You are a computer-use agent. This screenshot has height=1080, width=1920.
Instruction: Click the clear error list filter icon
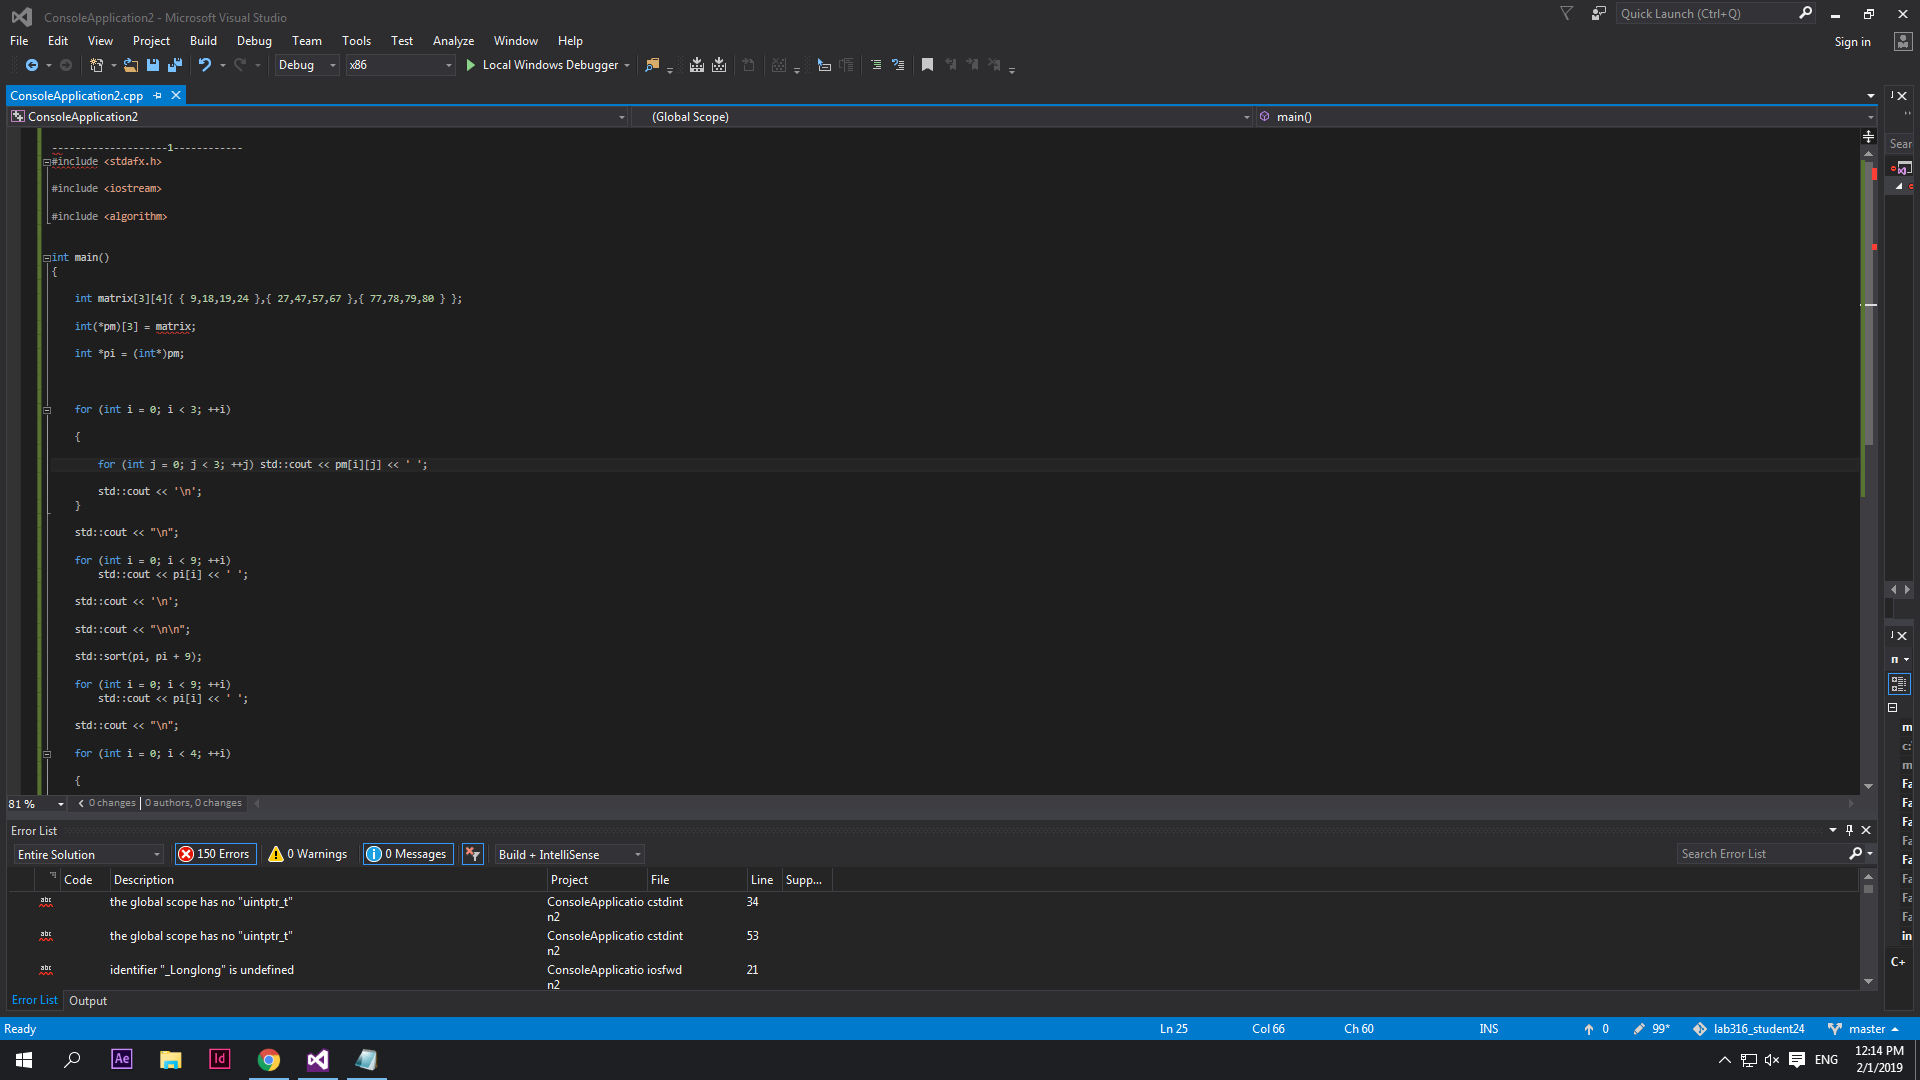pyautogui.click(x=473, y=854)
